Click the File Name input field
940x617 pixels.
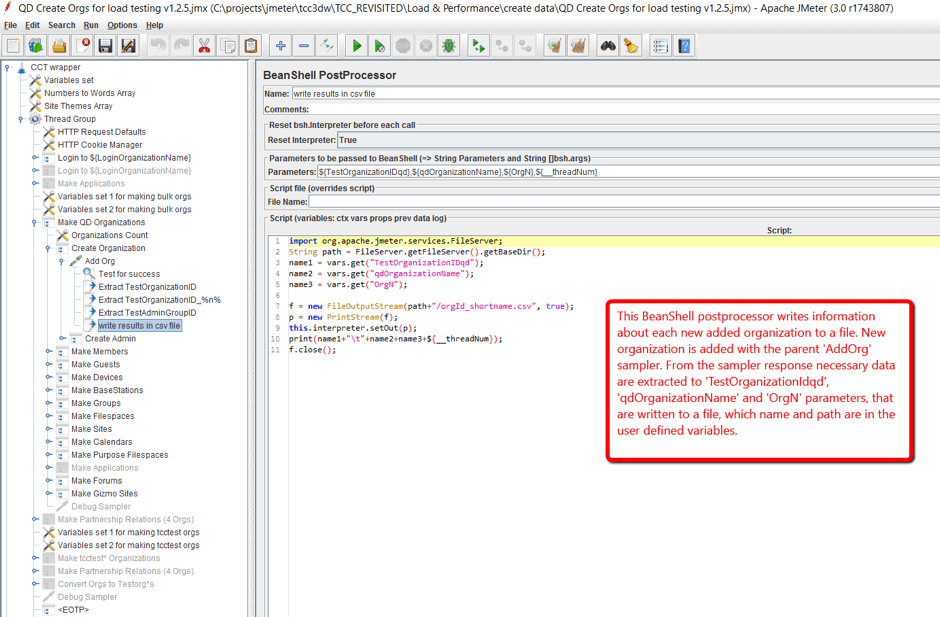point(624,201)
